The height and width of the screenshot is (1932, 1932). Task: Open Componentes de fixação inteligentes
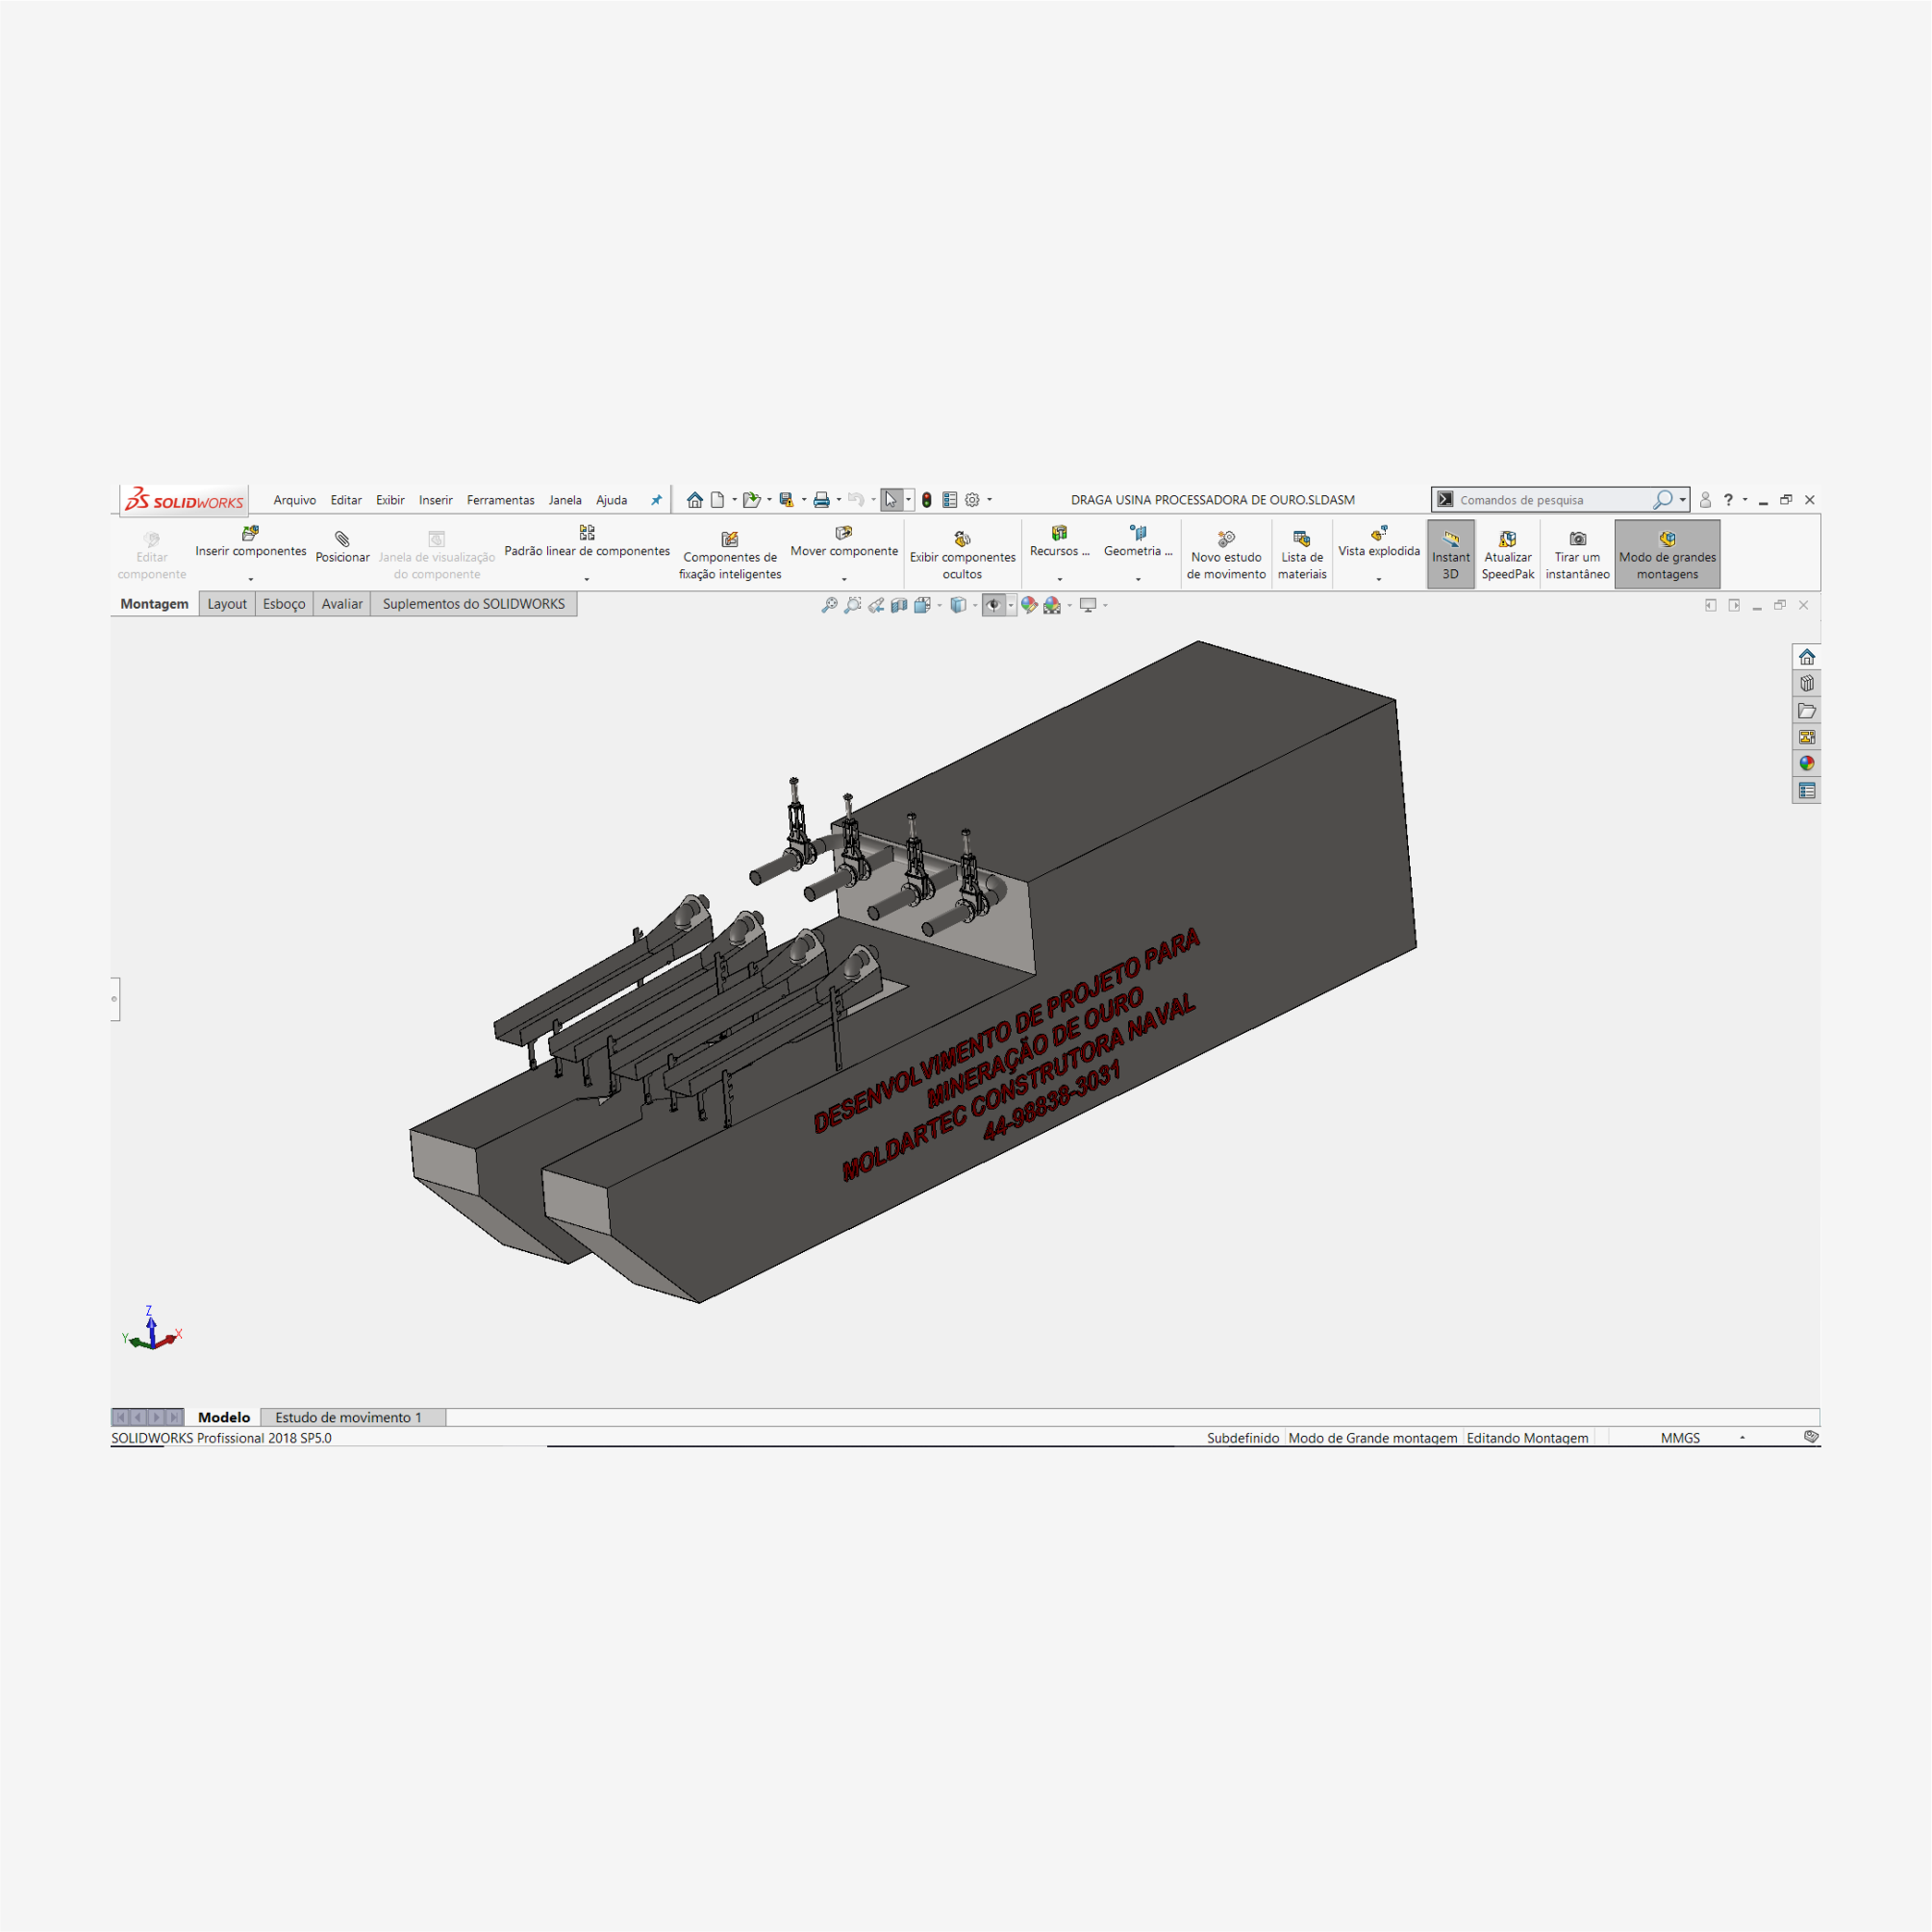click(x=730, y=556)
